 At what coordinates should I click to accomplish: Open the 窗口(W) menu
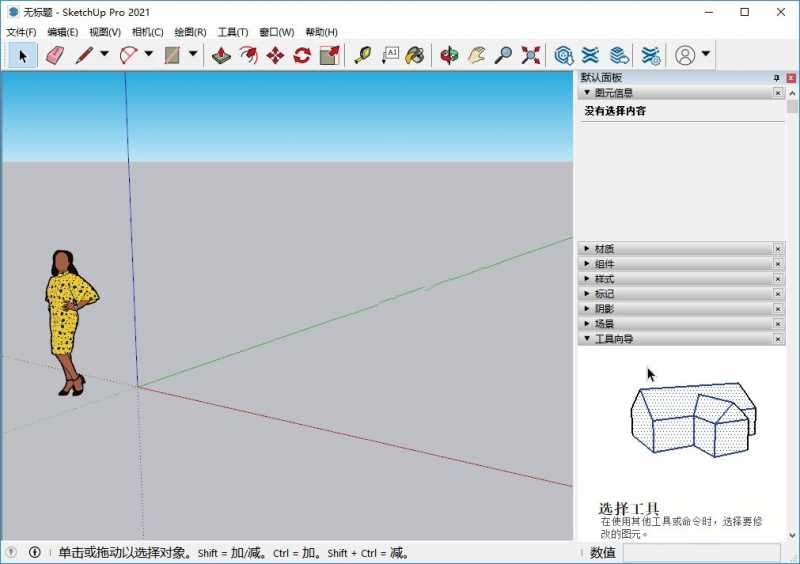[x=277, y=32]
